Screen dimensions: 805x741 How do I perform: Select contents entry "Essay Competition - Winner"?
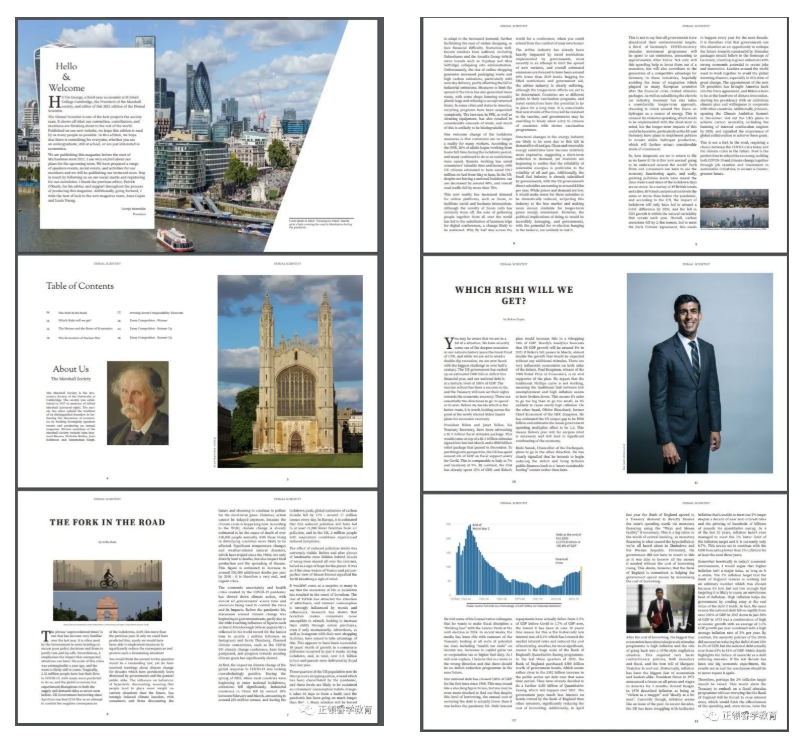point(148,320)
